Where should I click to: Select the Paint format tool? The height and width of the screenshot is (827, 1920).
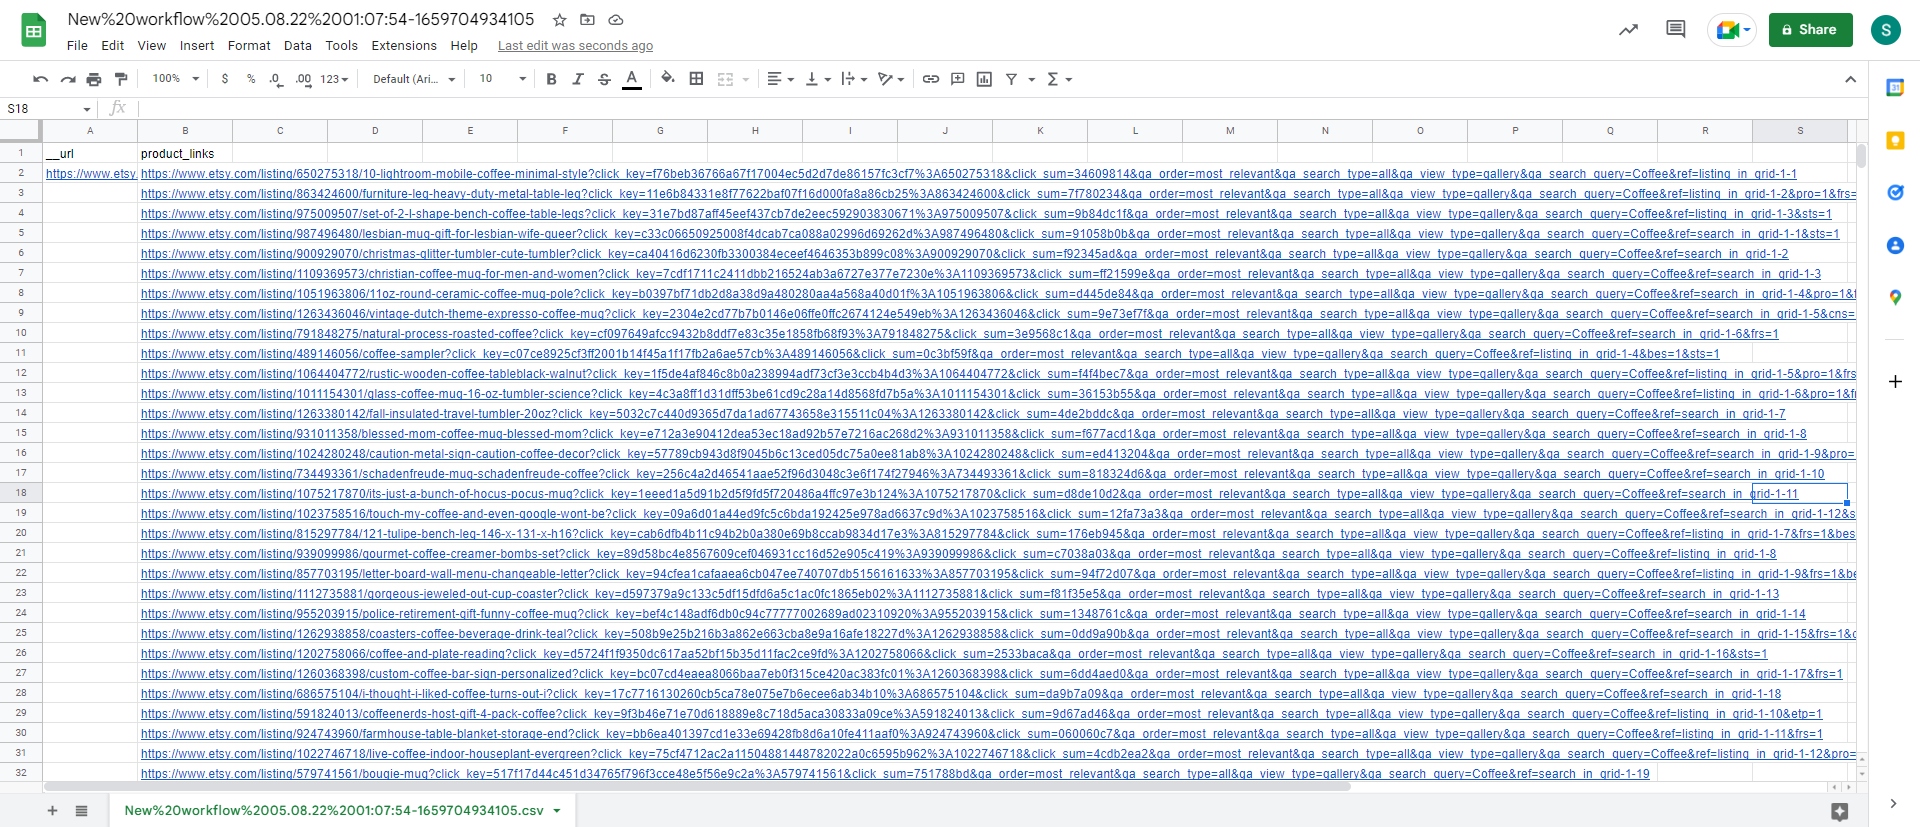tap(121, 79)
